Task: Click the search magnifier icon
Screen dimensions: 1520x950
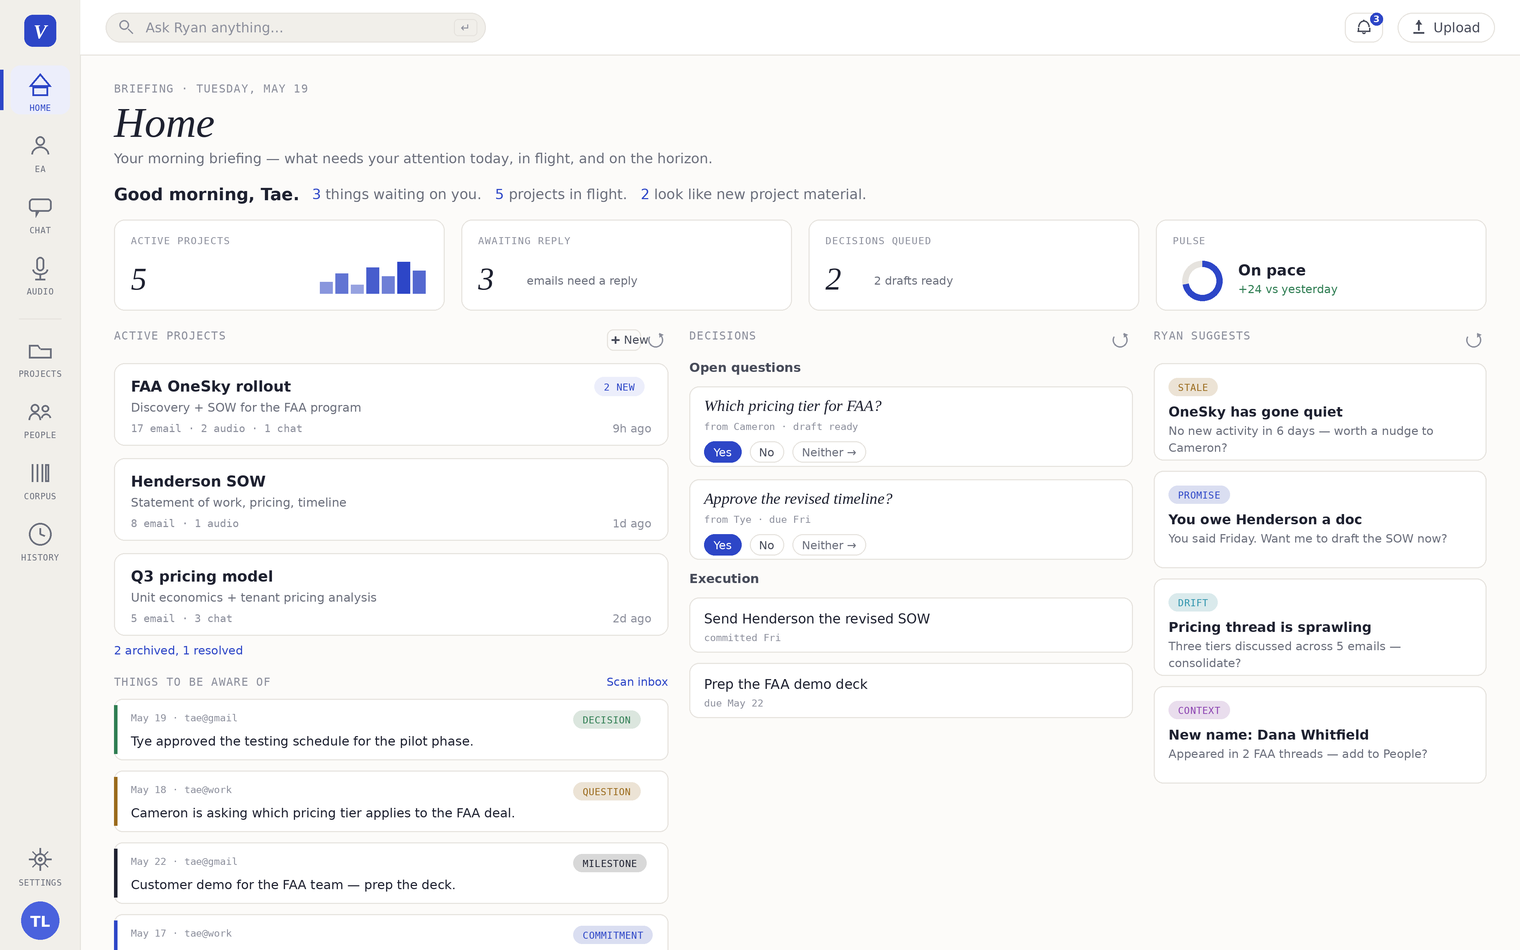Action: pos(126,27)
